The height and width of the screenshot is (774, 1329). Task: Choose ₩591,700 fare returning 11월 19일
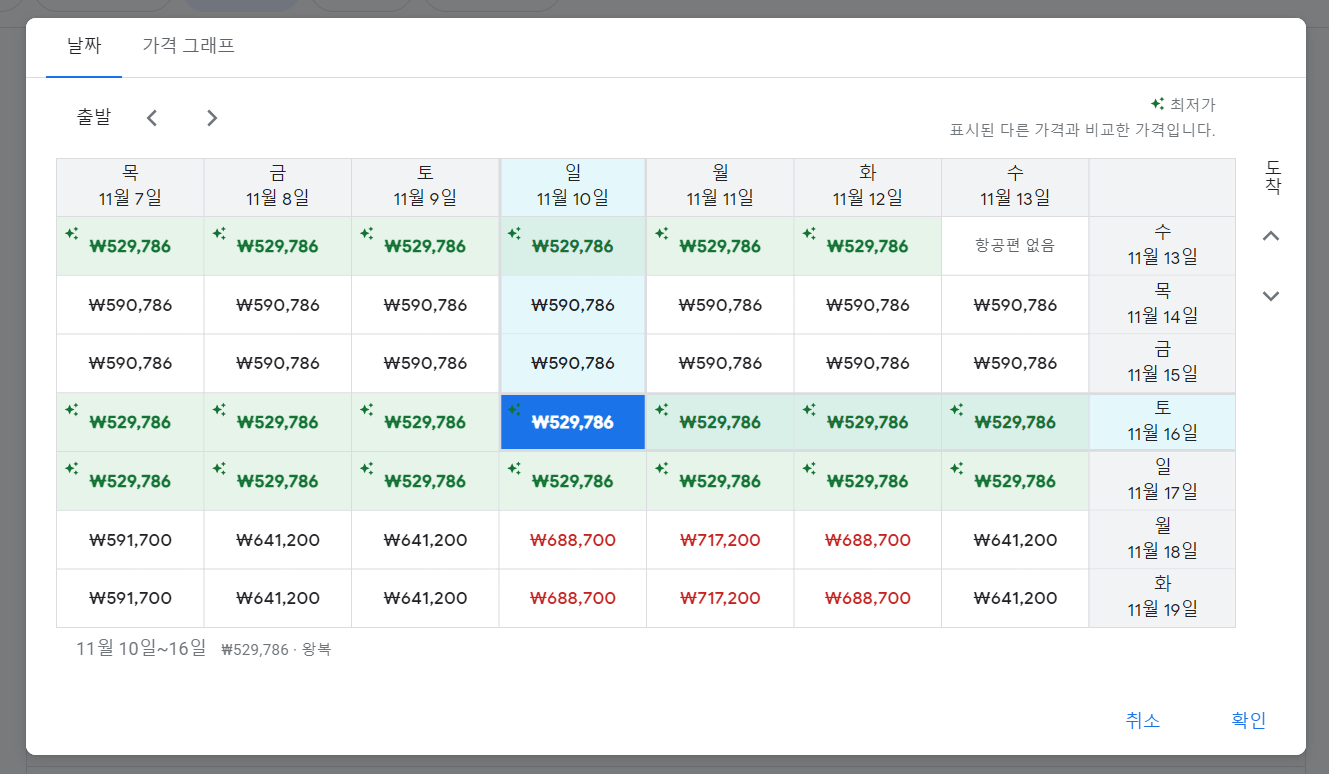130,598
